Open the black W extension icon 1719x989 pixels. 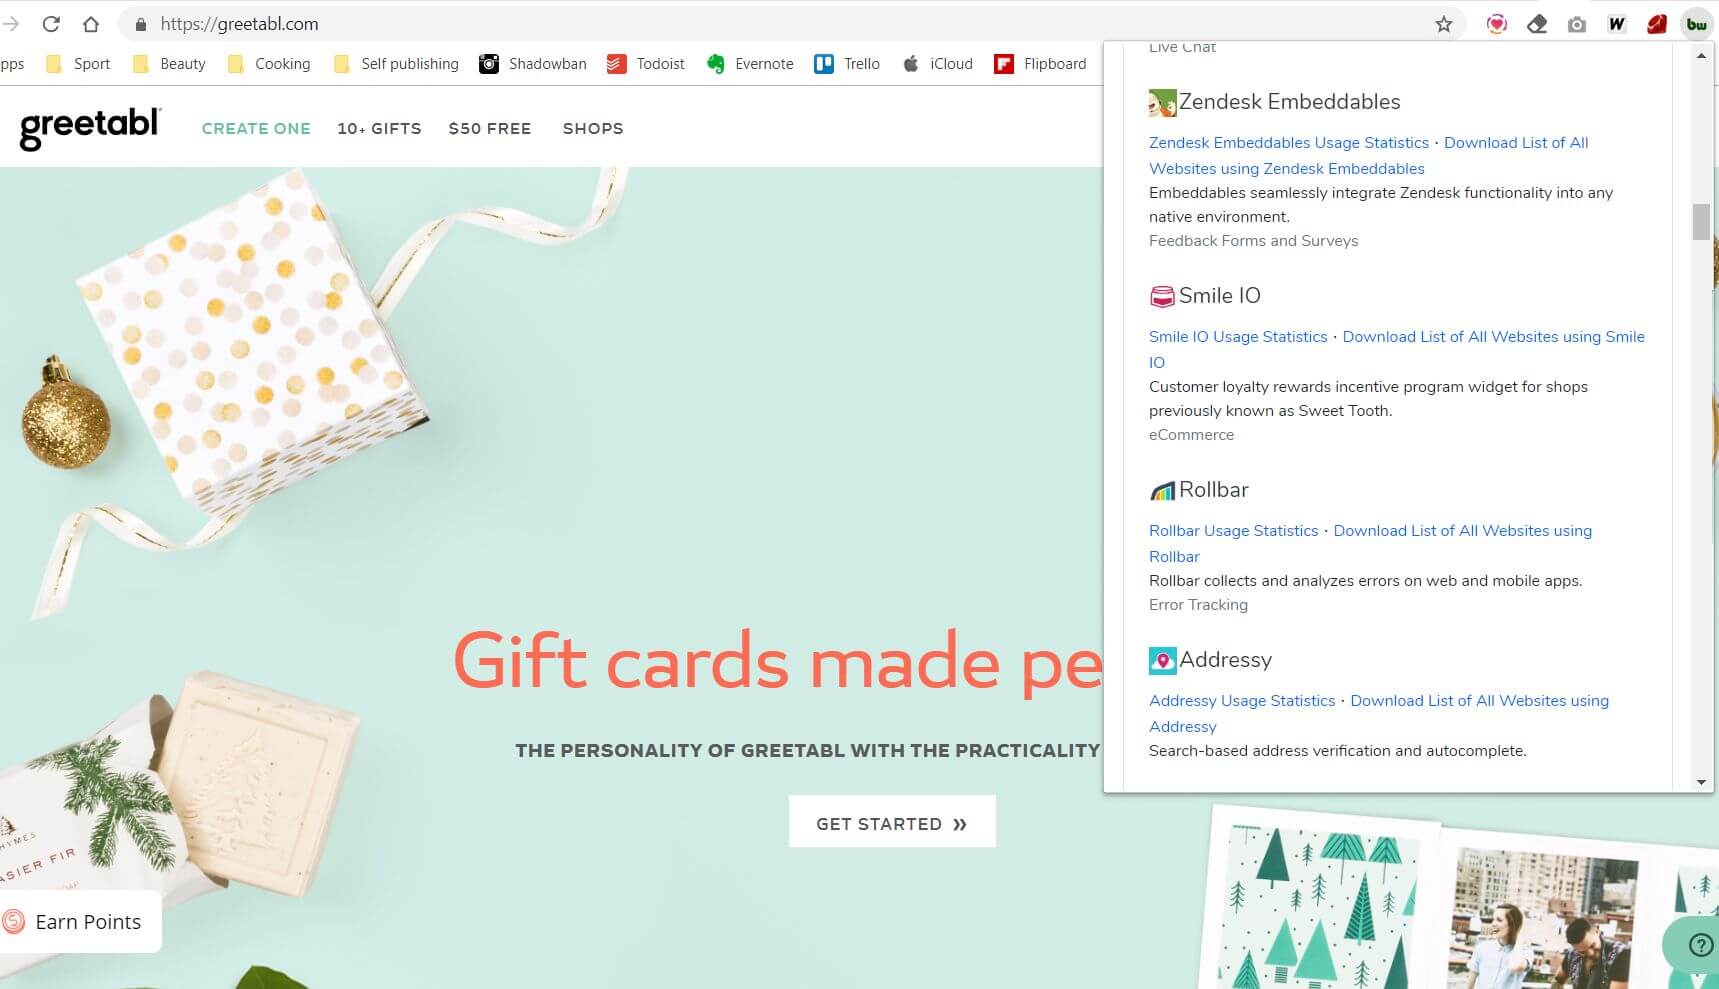pyautogui.click(x=1617, y=24)
